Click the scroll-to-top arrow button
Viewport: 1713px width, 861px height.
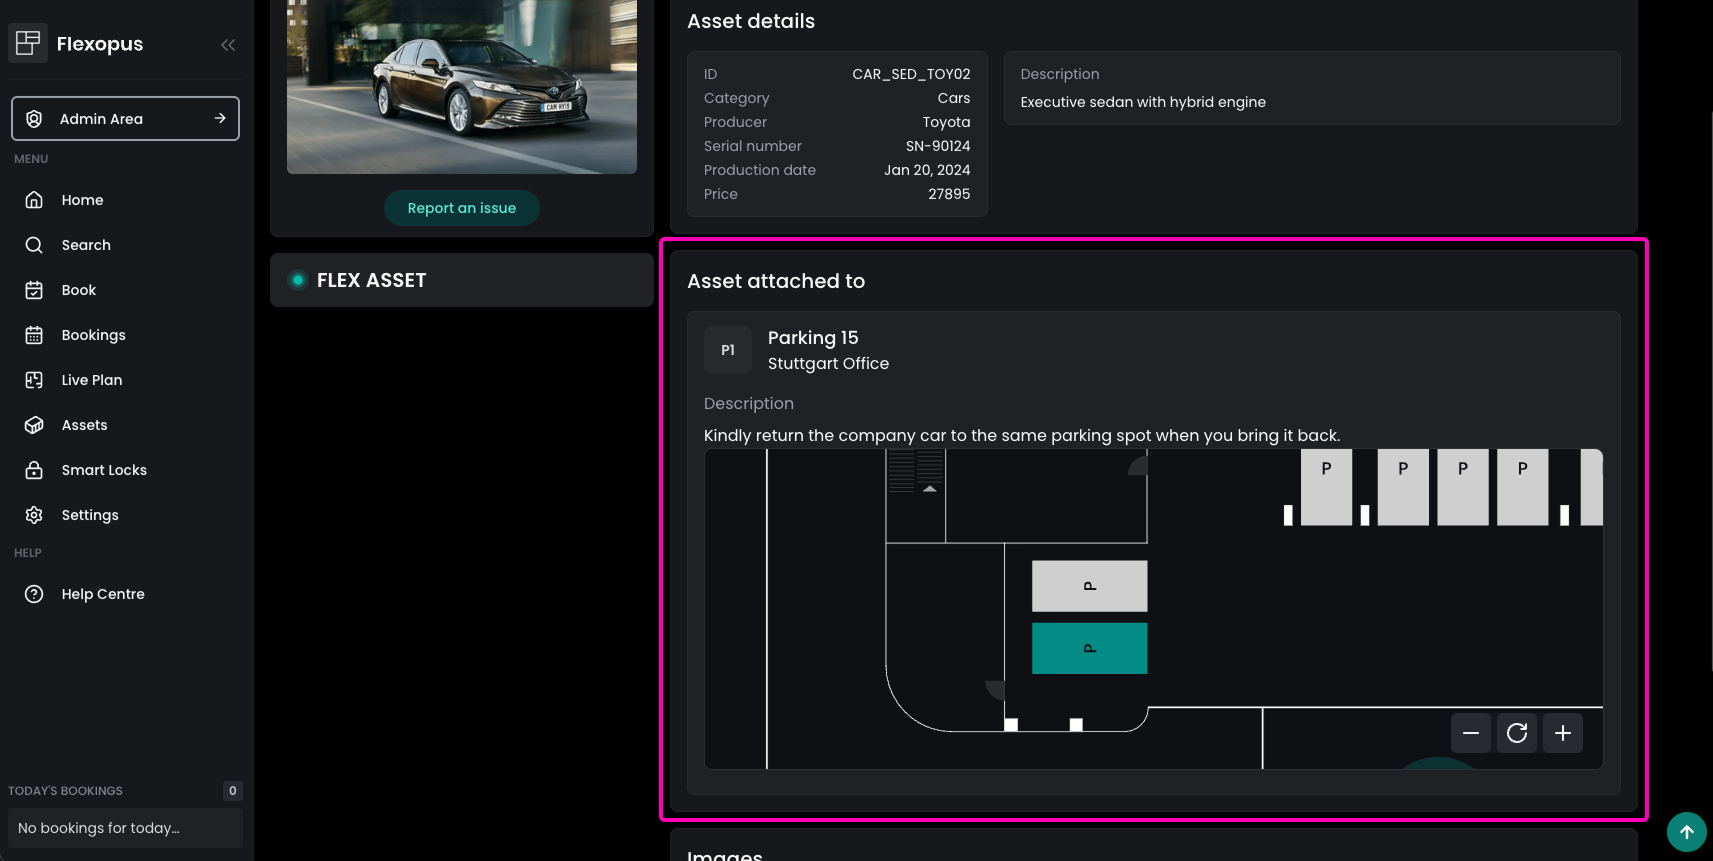tap(1687, 832)
